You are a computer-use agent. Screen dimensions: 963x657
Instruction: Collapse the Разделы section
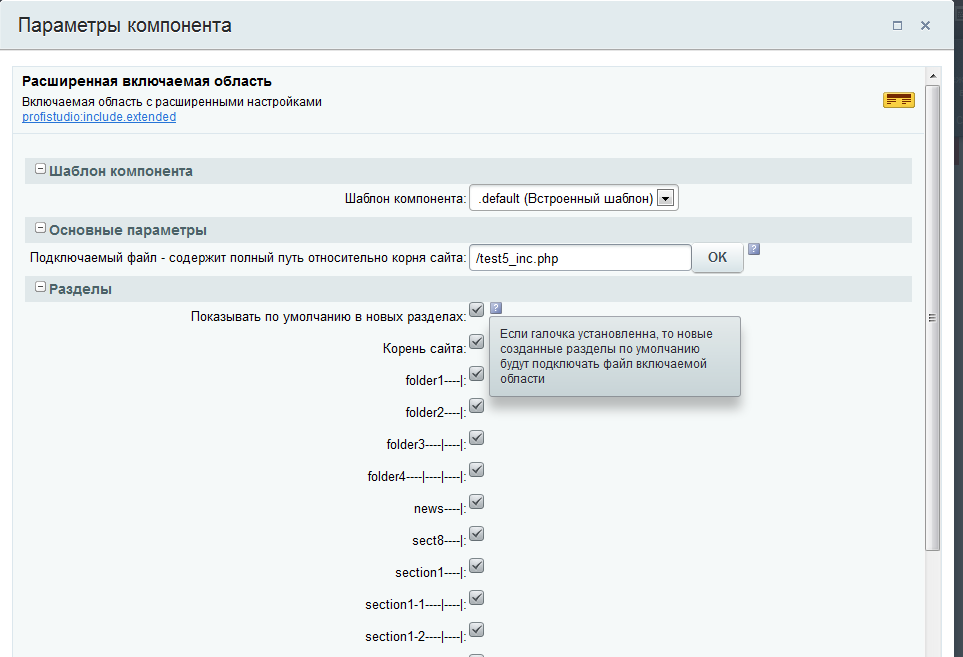pyautogui.click(x=41, y=288)
